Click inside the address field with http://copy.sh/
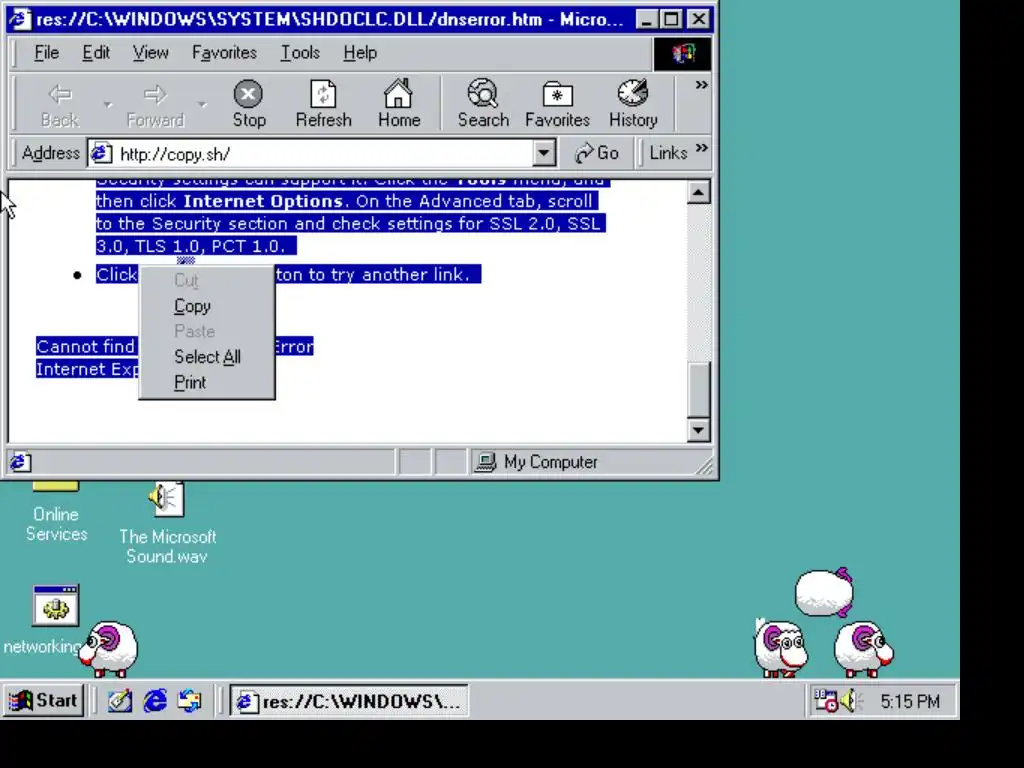The height and width of the screenshot is (768, 1024). tap(323, 153)
